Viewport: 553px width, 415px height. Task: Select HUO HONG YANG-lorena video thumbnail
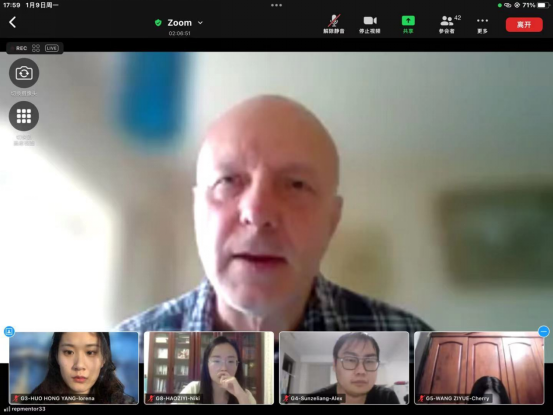tap(74, 368)
